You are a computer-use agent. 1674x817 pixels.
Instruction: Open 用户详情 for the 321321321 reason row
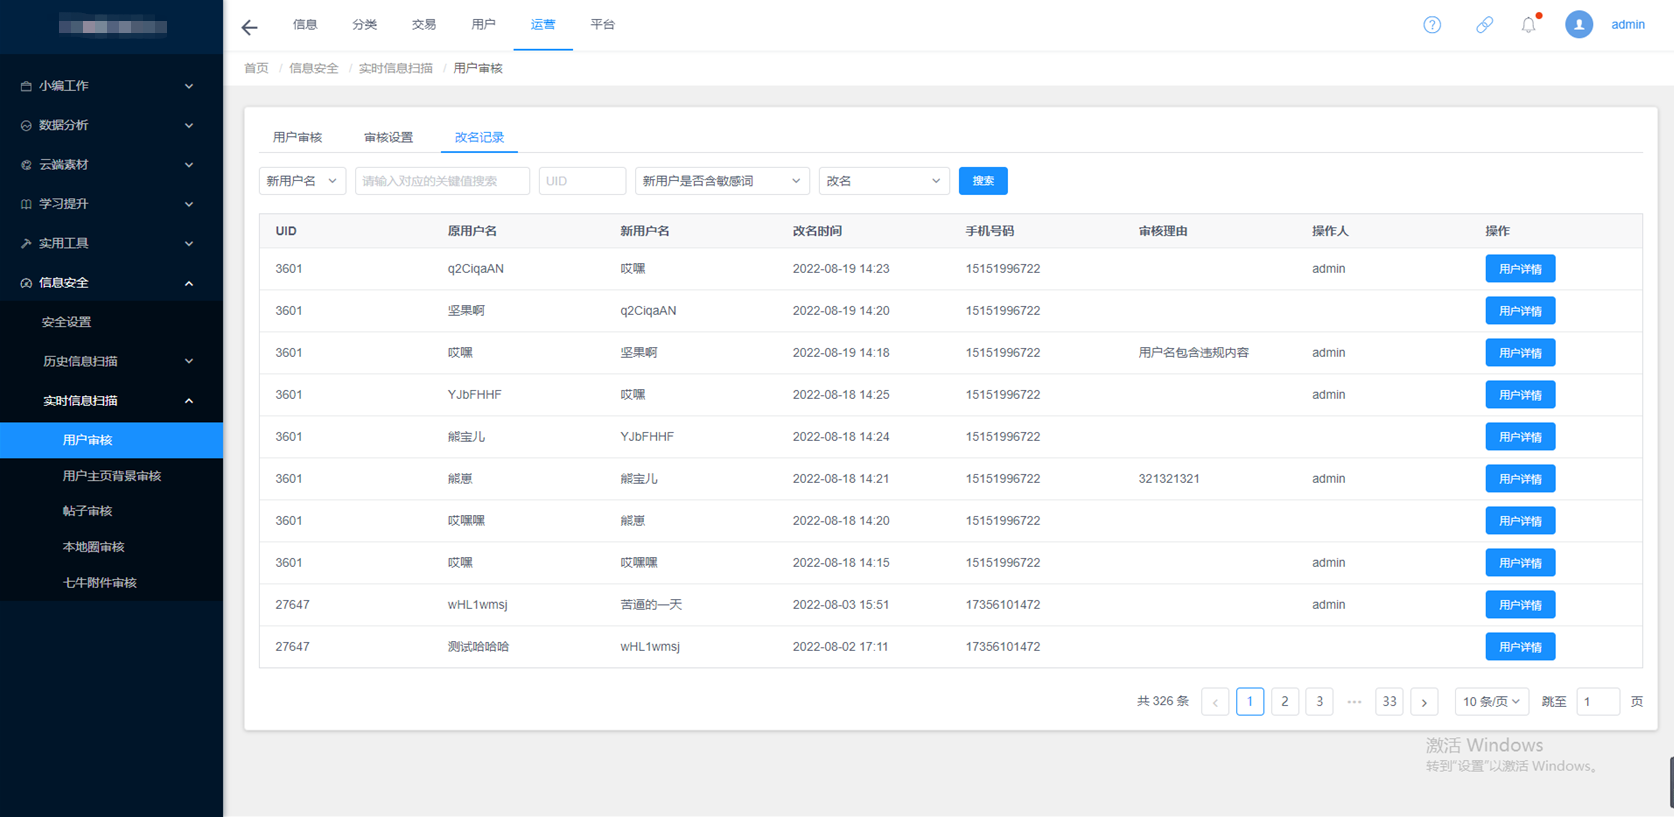coord(1520,479)
